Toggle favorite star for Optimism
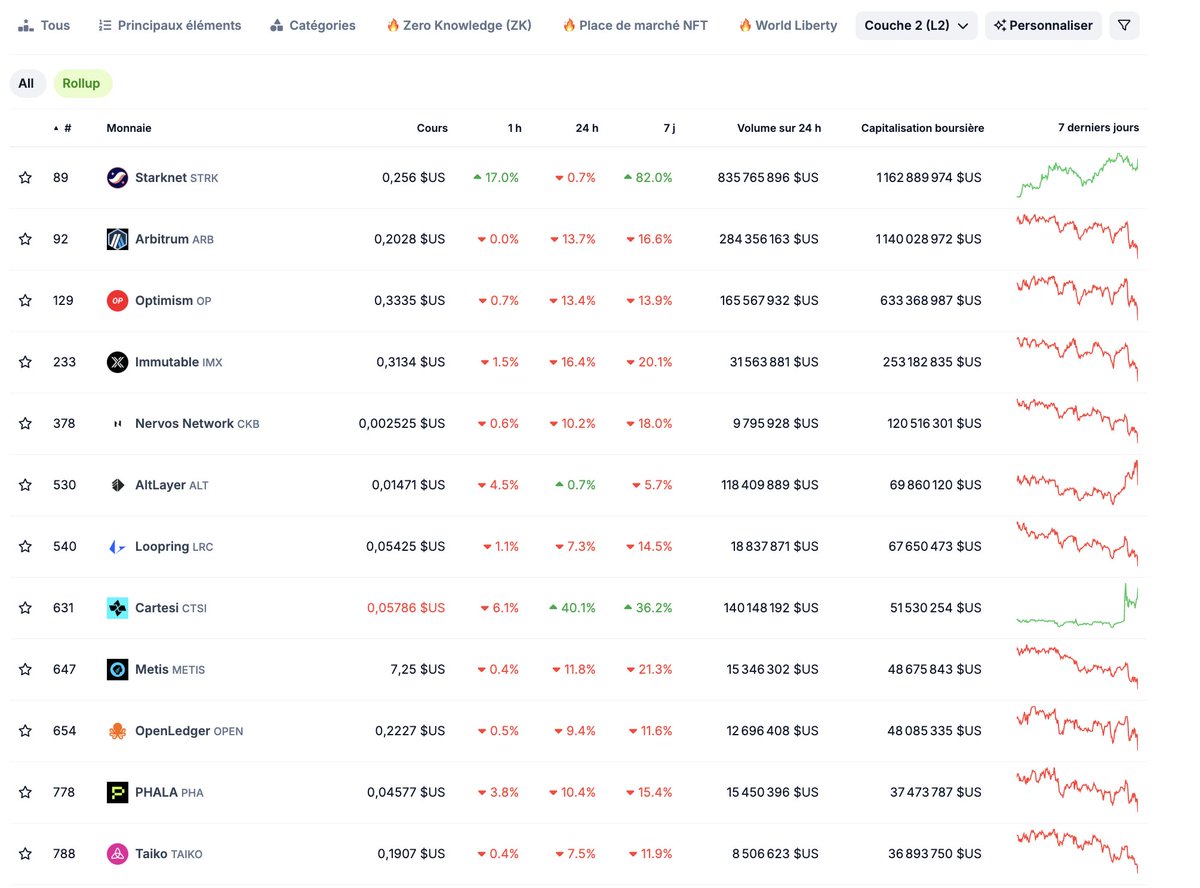Viewport: 1200px width, 888px height. 25,301
